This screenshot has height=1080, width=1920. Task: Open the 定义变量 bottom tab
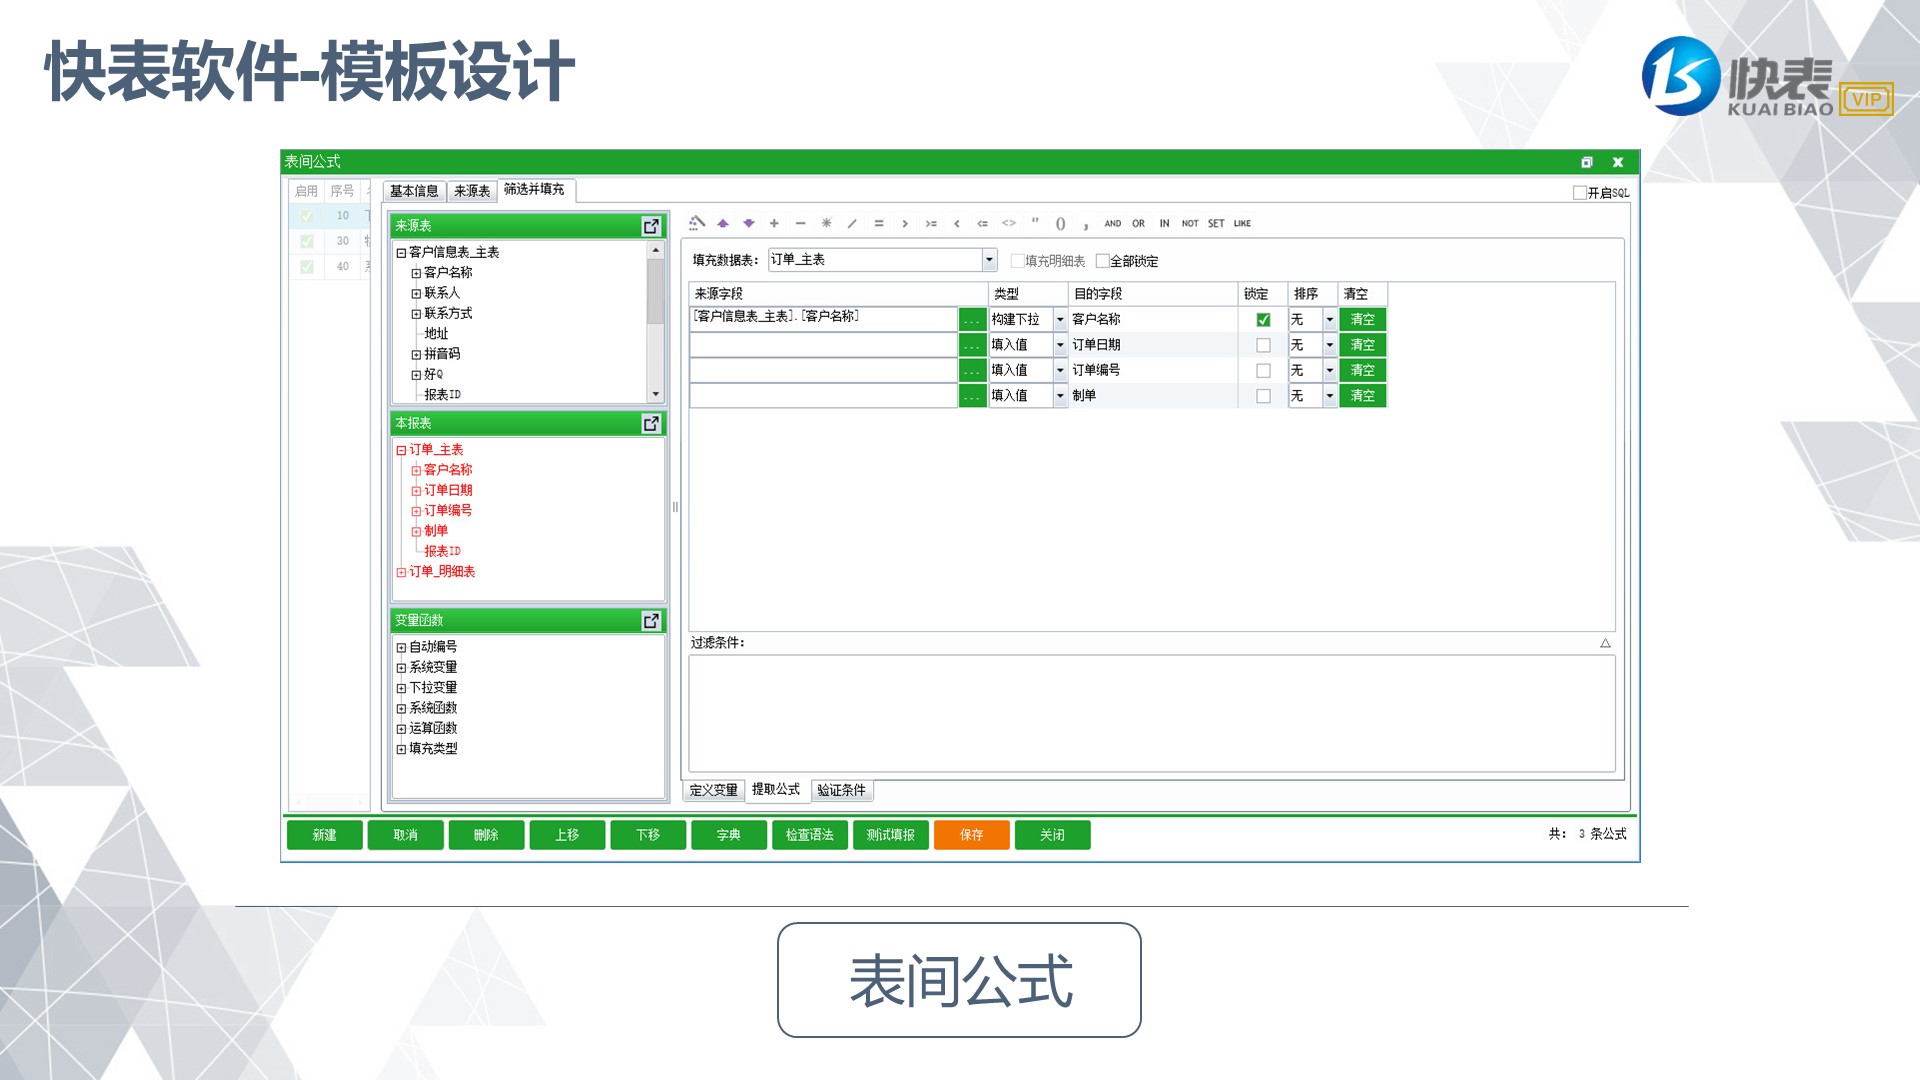point(714,791)
